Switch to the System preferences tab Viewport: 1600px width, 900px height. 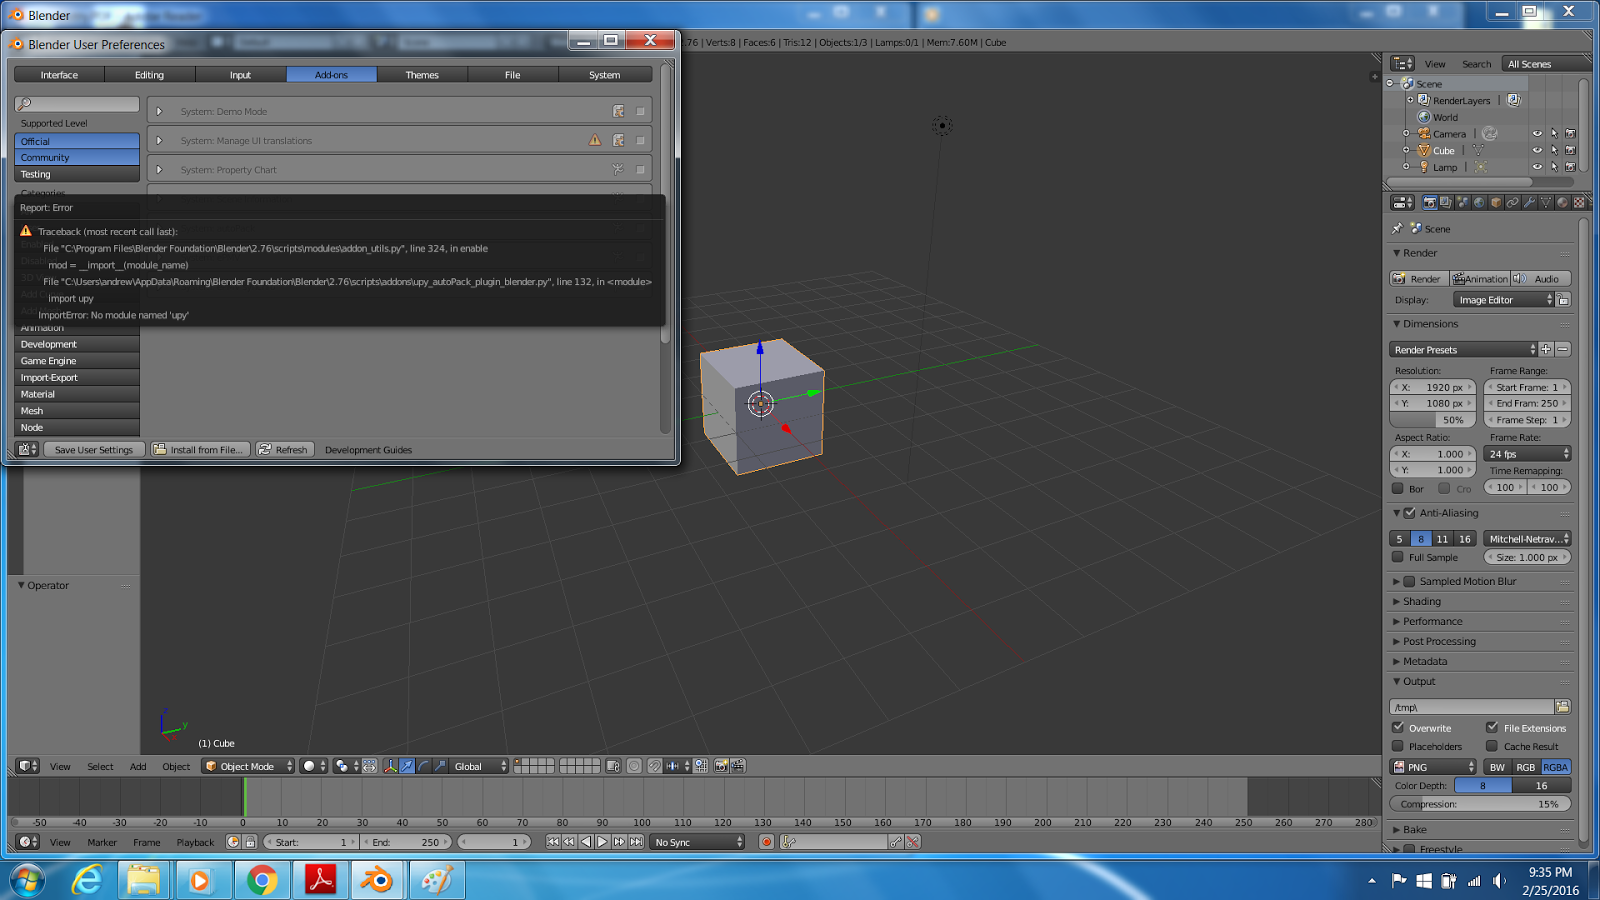(x=604, y=75)
